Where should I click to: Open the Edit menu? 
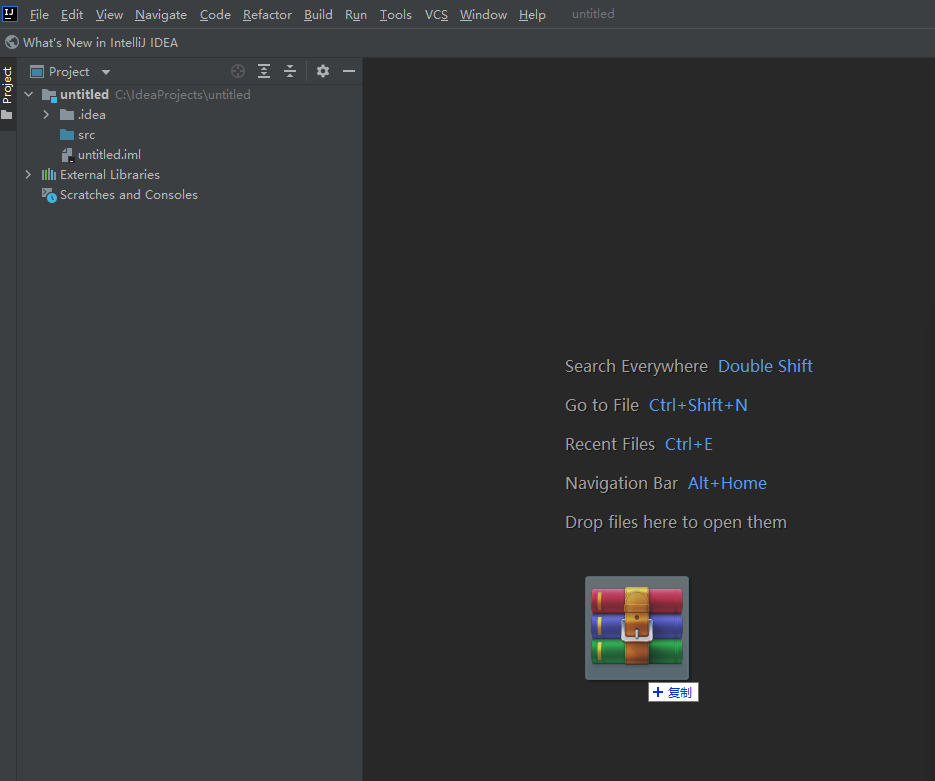click(72, 14)
